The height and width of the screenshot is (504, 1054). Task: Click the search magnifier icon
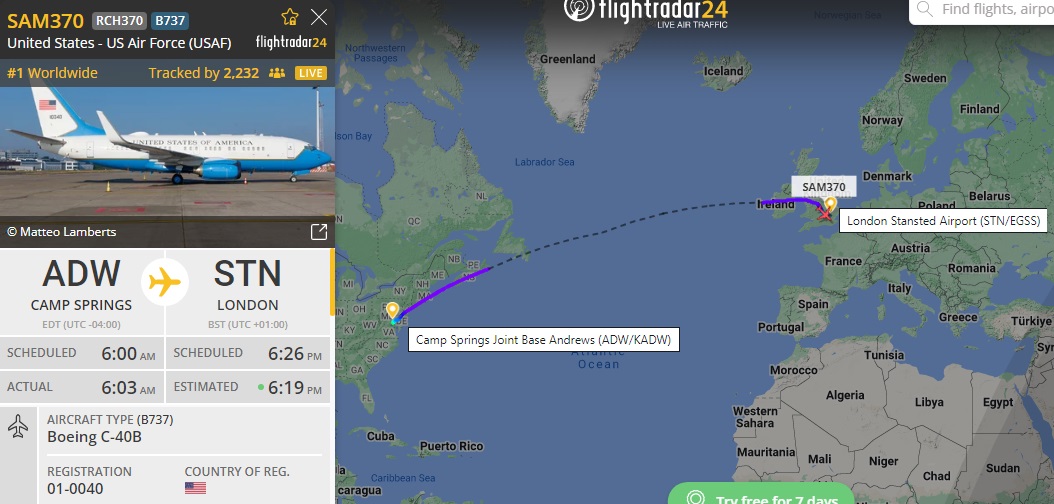[x=925, y=9]
